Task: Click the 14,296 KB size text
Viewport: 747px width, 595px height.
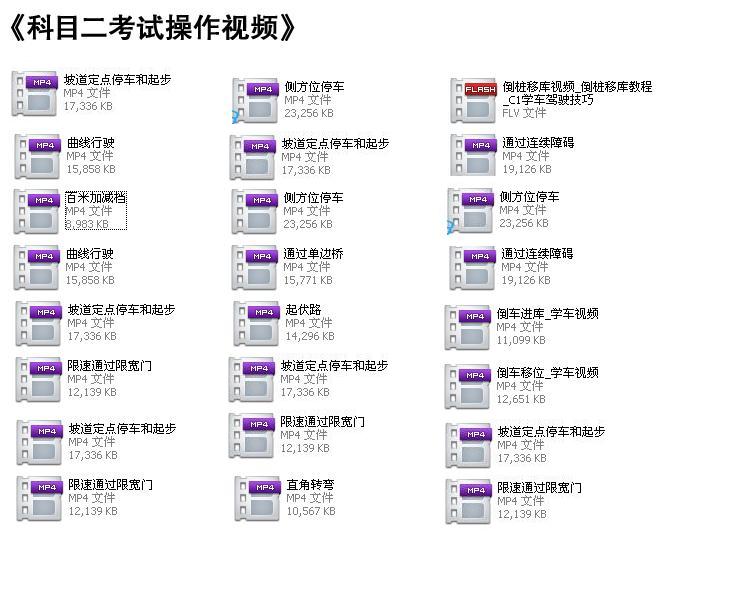Action: point(310,336)
